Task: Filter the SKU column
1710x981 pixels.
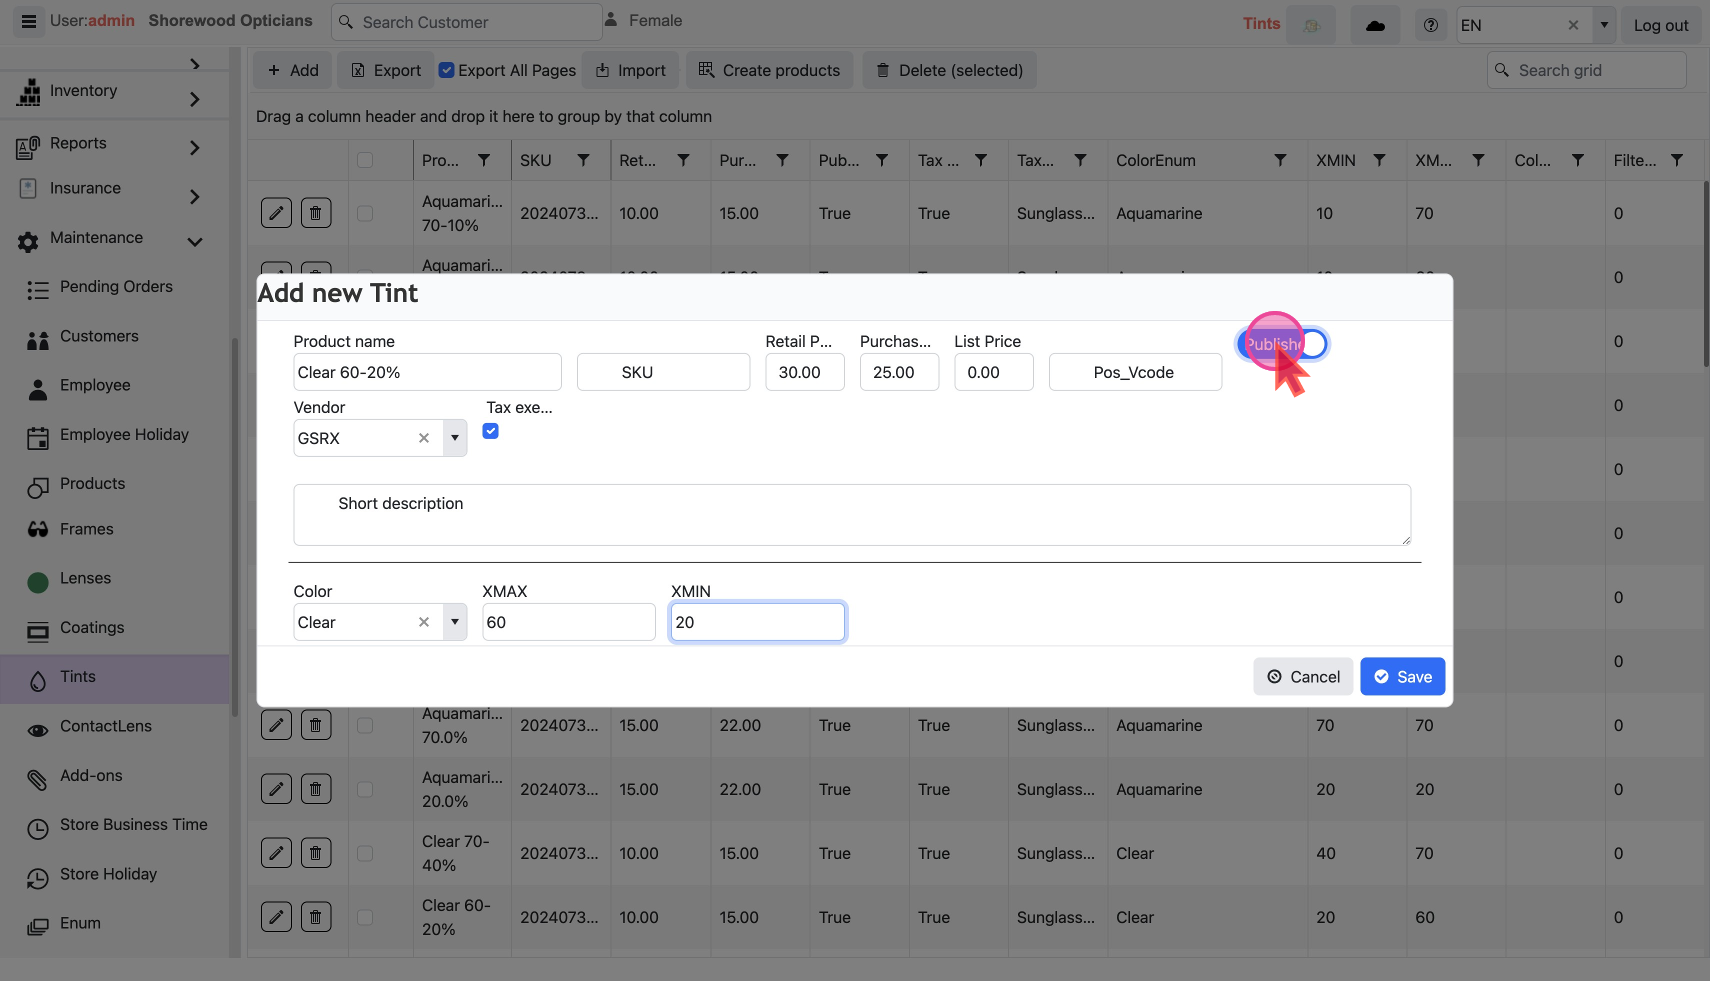Action: point(583,160)
